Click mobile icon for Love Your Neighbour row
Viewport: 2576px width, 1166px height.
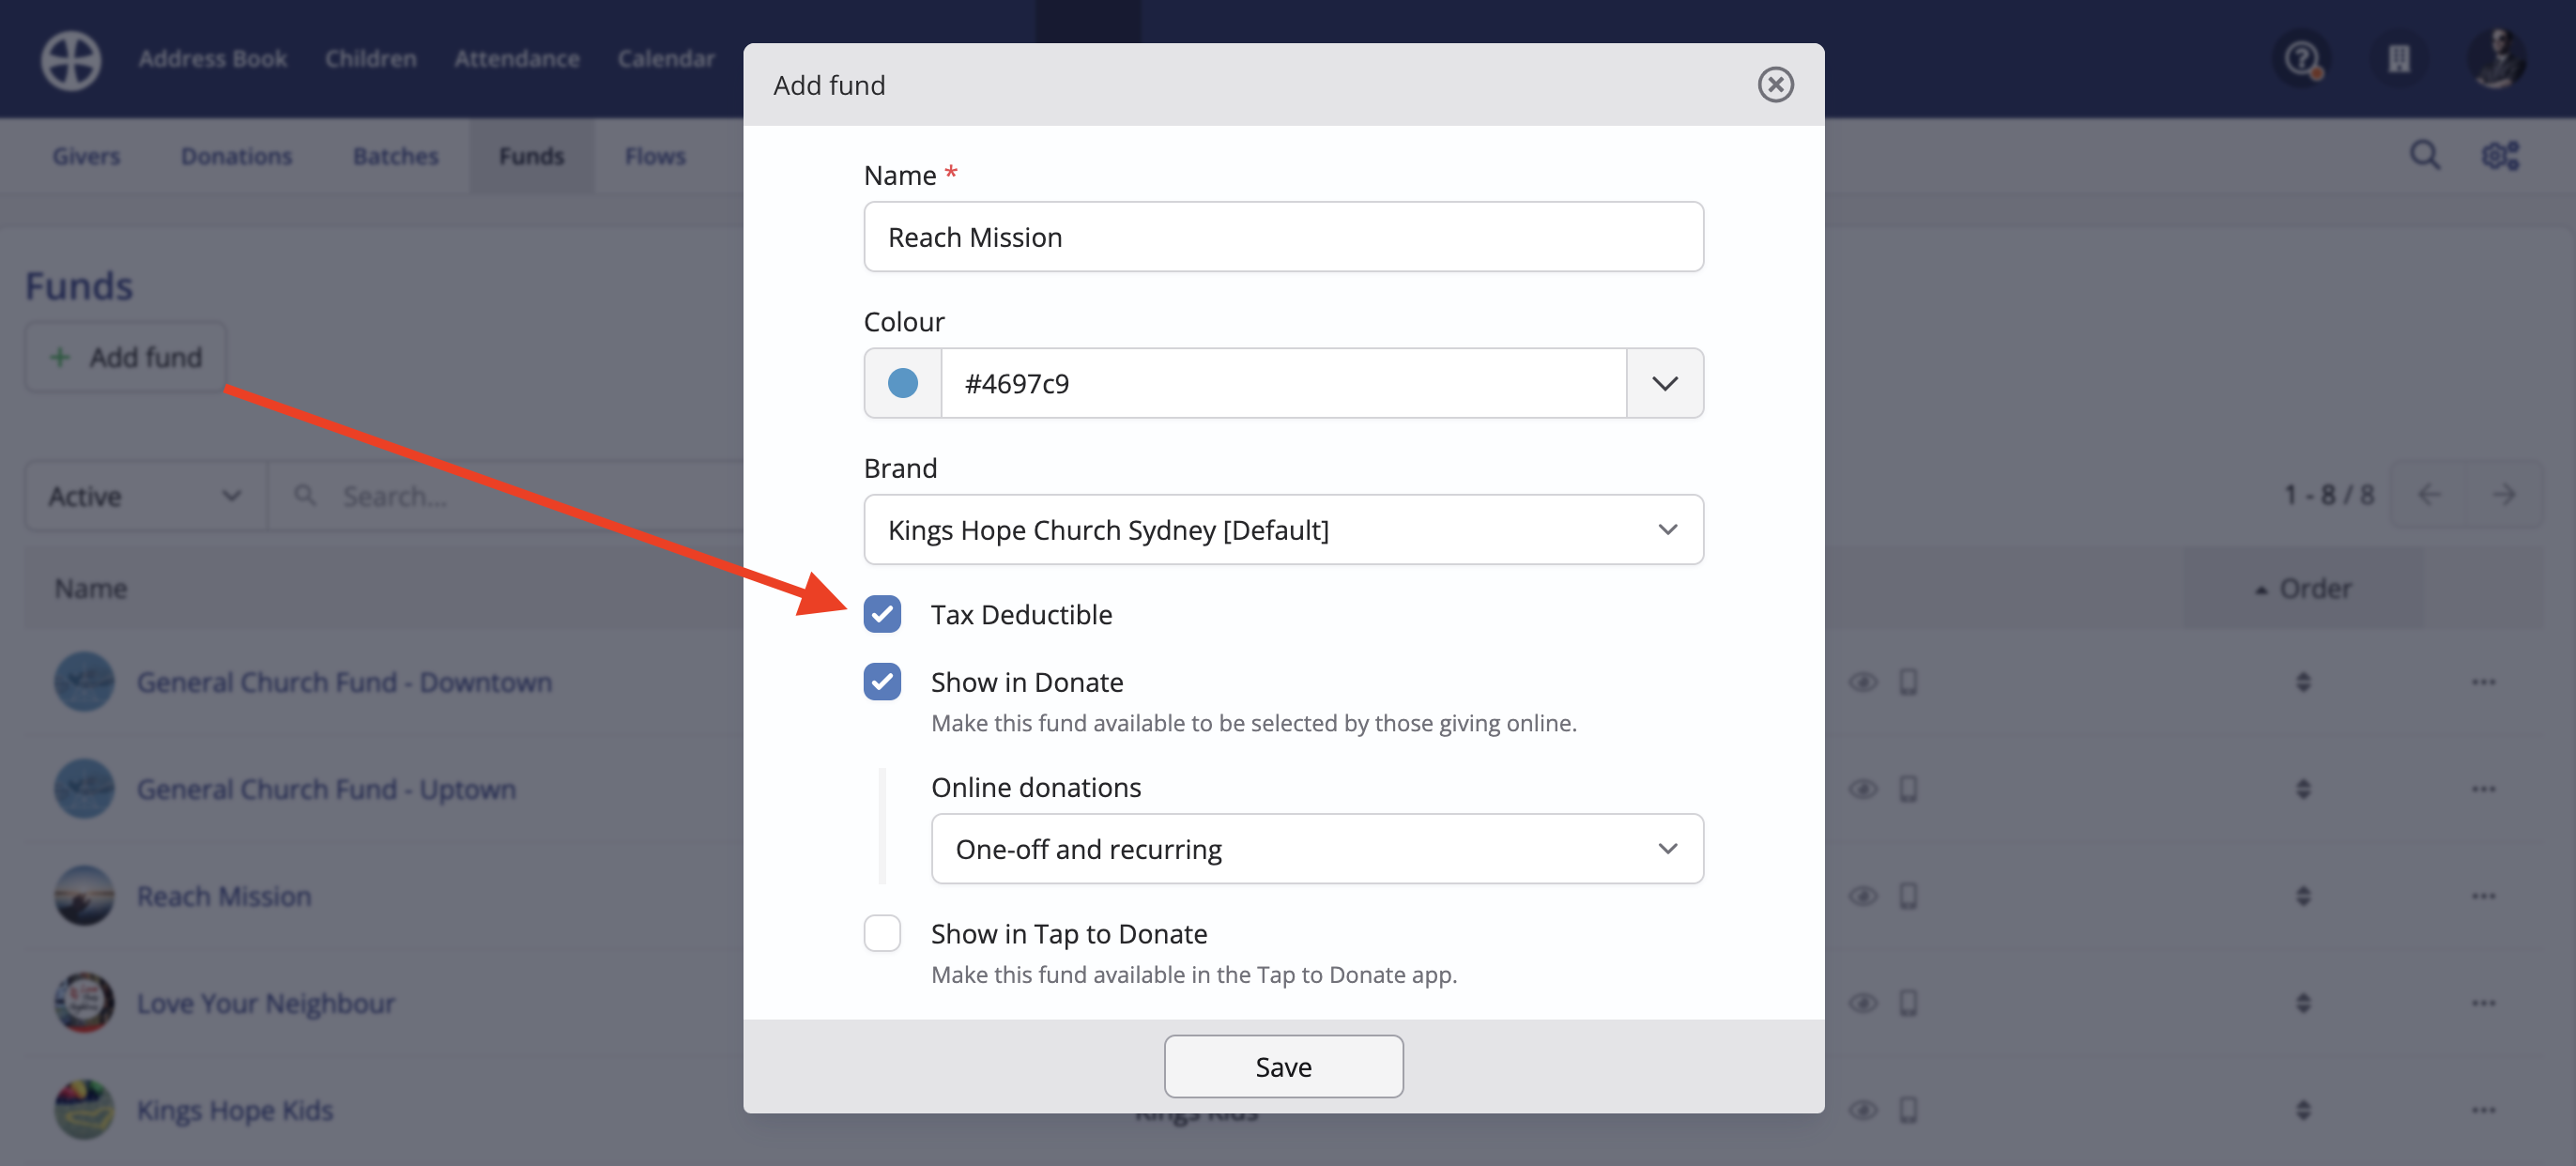(1908, 1003)
